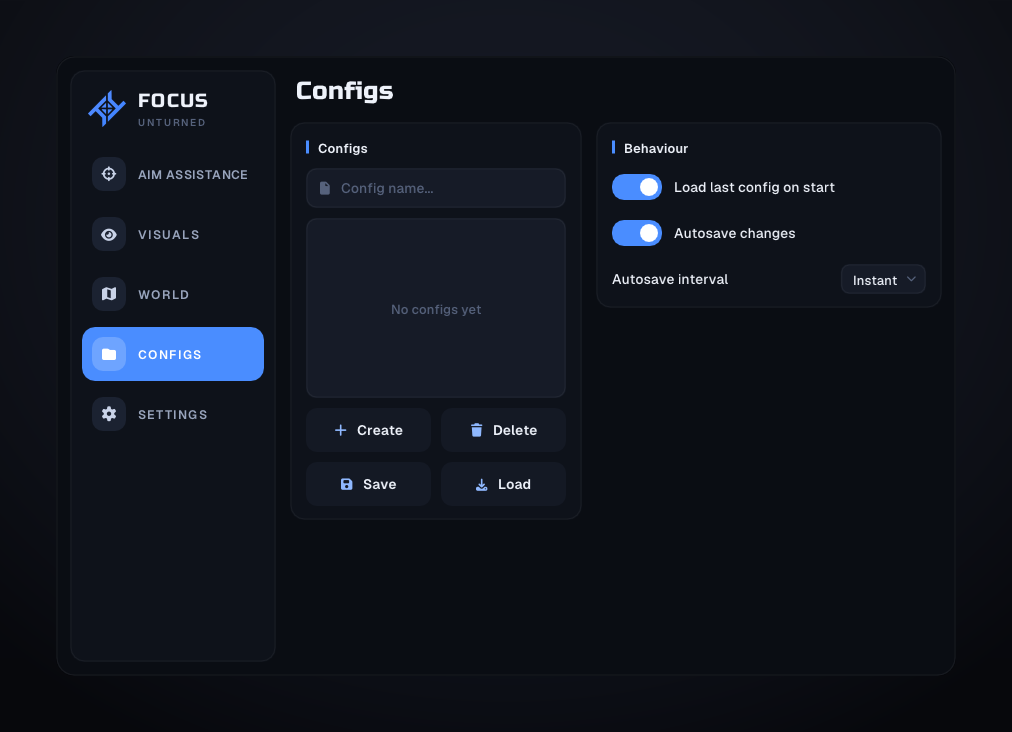Click the Load button label
1012x732 pixels.
point(514,485)
